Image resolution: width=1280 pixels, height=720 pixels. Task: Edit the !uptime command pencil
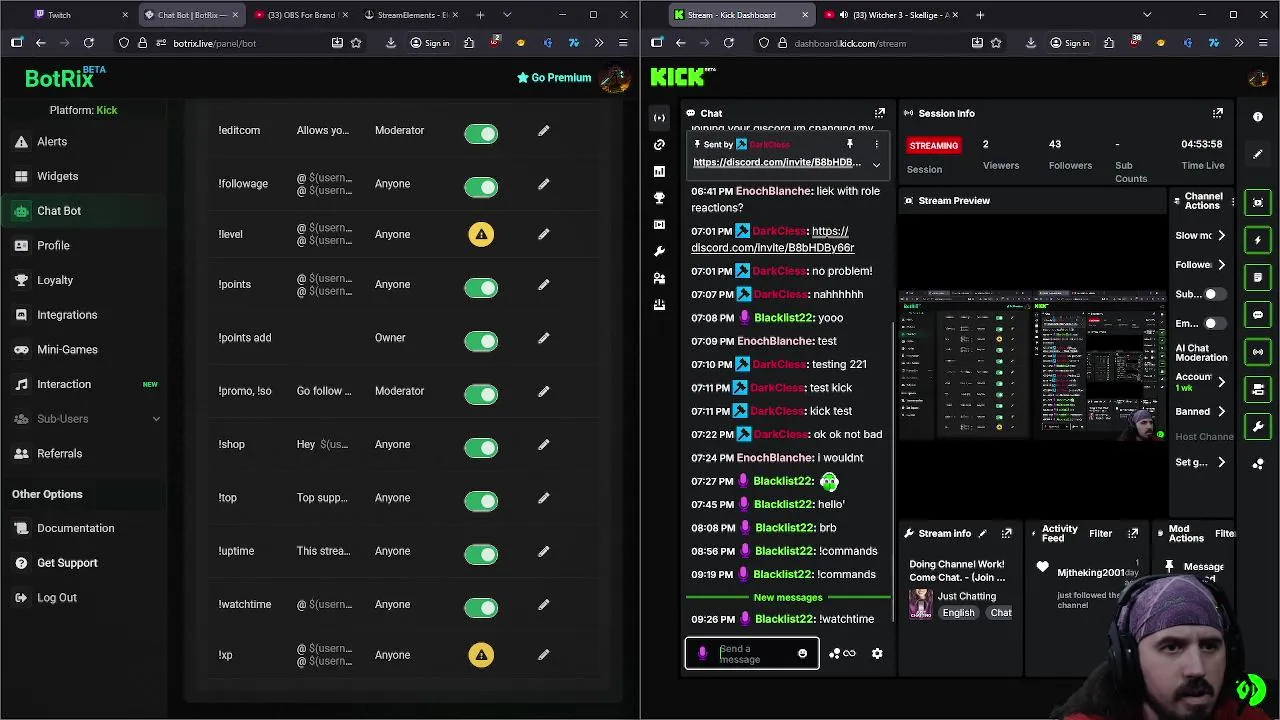543,551
